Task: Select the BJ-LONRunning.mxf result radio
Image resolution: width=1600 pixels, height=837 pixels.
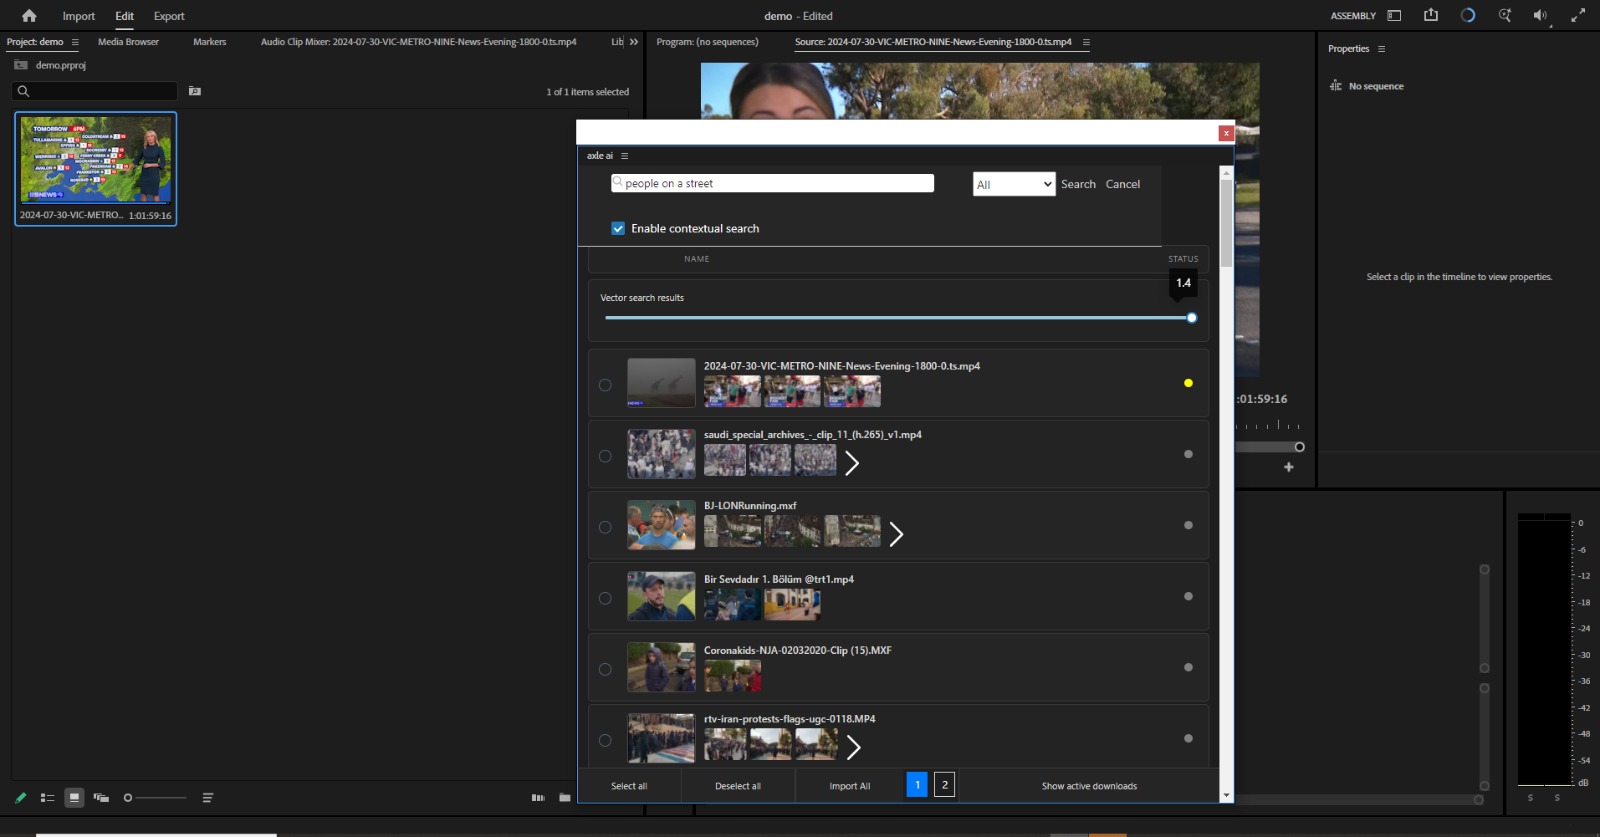Action: (x=605, y=527)
